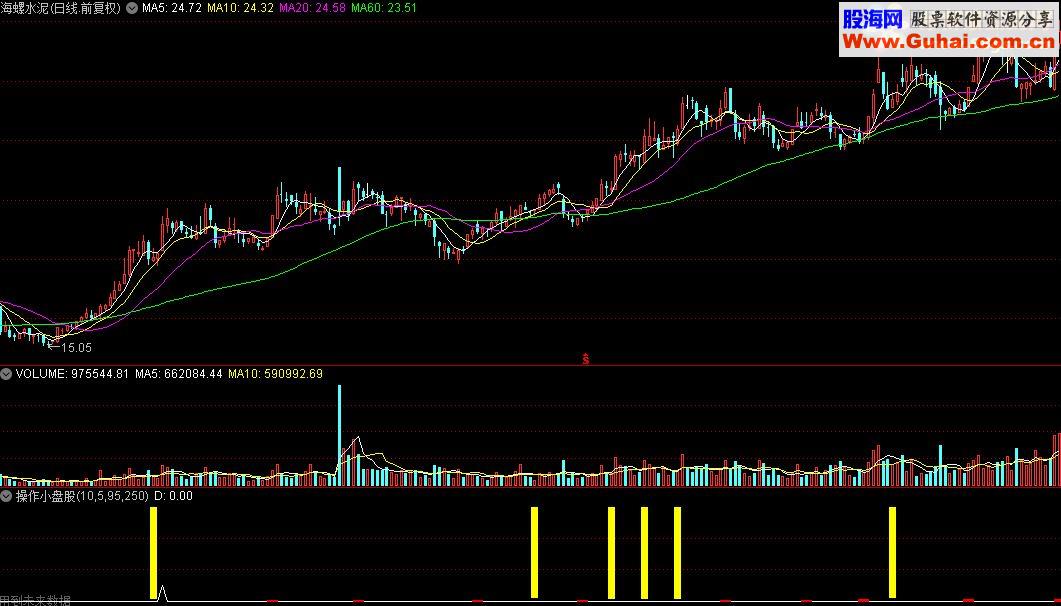Open the dropdown arrow beside 海螺水泥 title

(131, 9)
